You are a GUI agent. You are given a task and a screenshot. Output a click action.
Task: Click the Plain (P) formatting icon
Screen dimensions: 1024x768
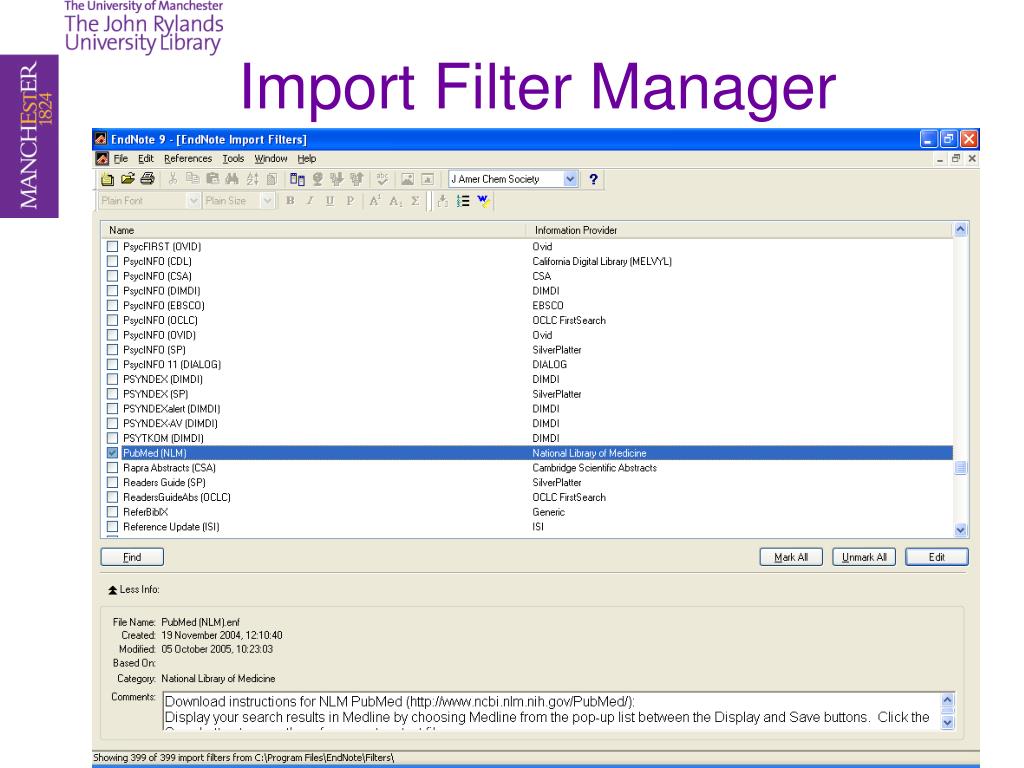350,201
